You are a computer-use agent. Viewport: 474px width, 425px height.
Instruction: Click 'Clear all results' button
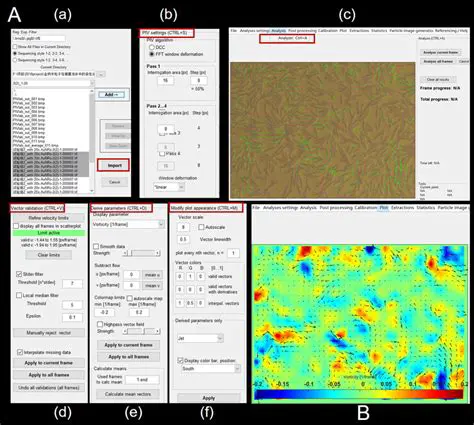pyautogui.click(x=438, y=80)
